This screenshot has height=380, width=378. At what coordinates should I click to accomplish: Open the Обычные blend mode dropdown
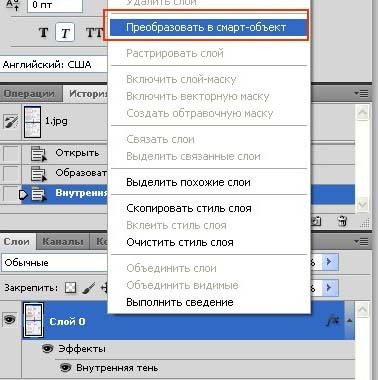[x=55, y=262]
